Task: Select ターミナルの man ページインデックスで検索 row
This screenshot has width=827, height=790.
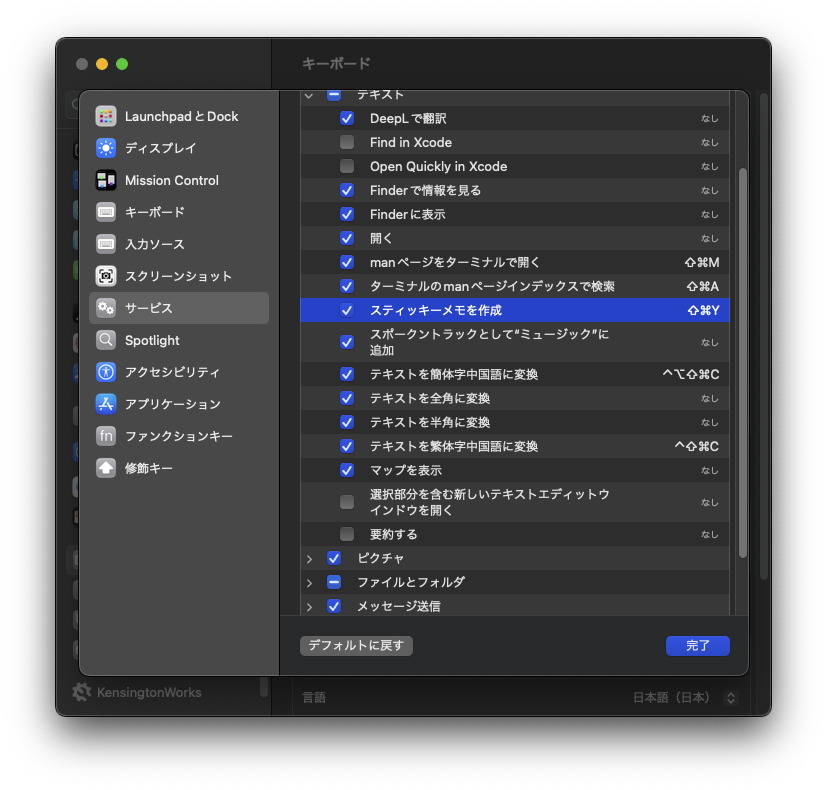Action: click(515, 286)
